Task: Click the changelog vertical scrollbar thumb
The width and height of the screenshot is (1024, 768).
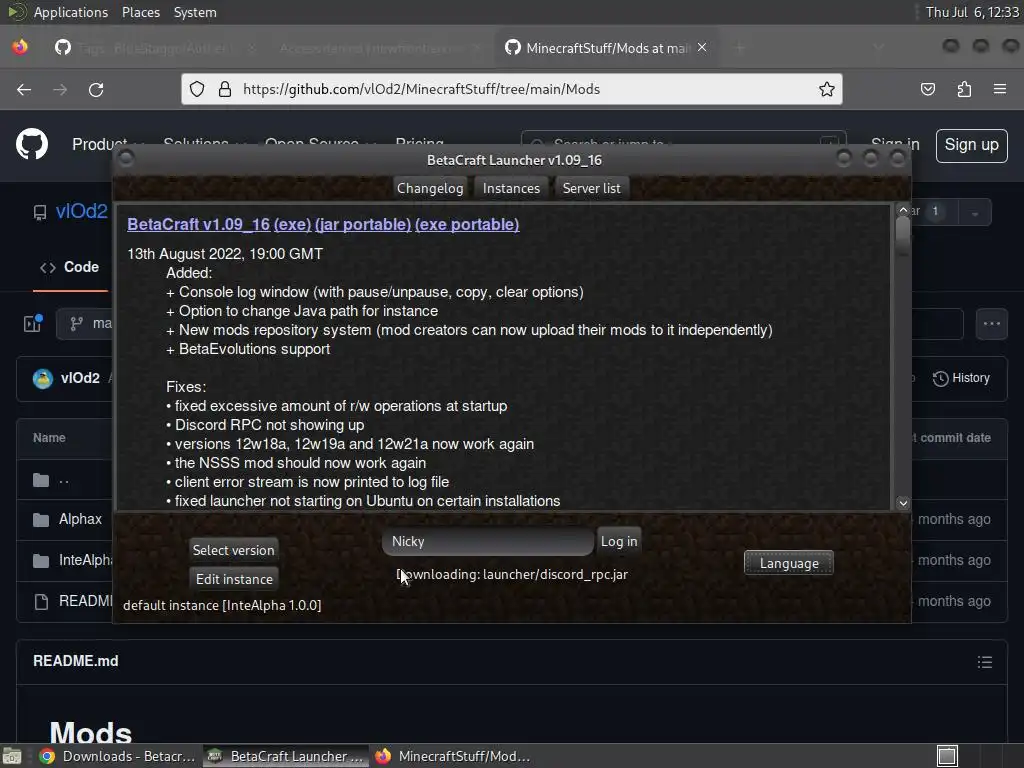Action: (x=903, y=235)
